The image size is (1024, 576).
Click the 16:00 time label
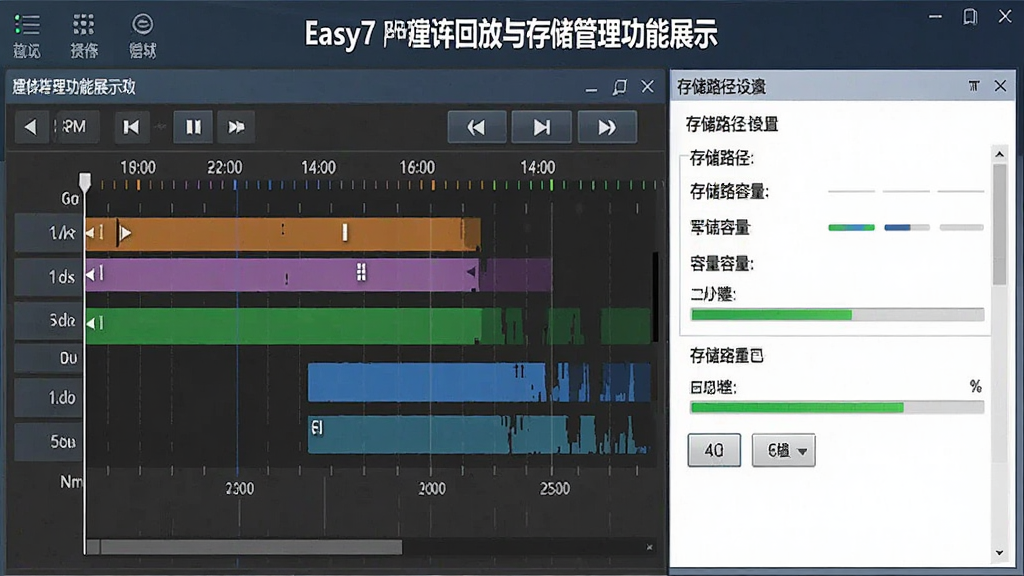click(x=417, y=168)
